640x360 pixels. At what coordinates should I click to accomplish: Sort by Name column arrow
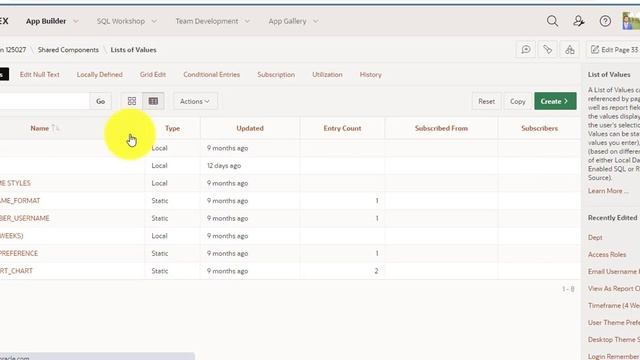pyautogui.click(x=56, y=128)
